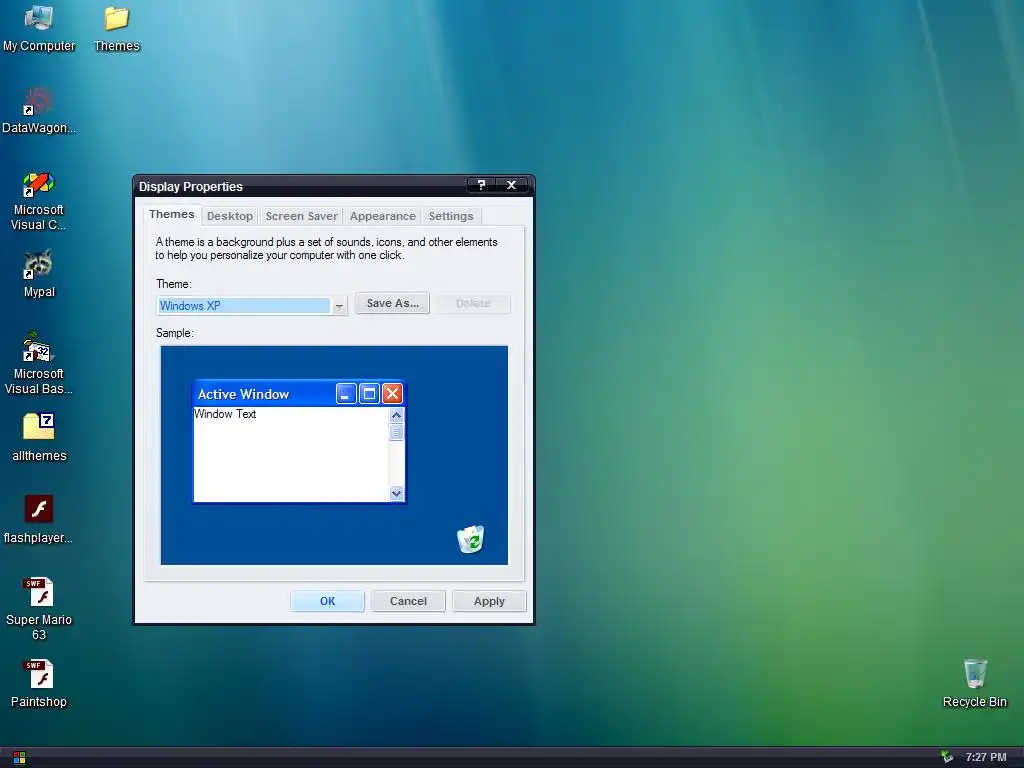Click the sample recycle bin icon
This screenshot has height=768, width=1024.
point(471,539)
